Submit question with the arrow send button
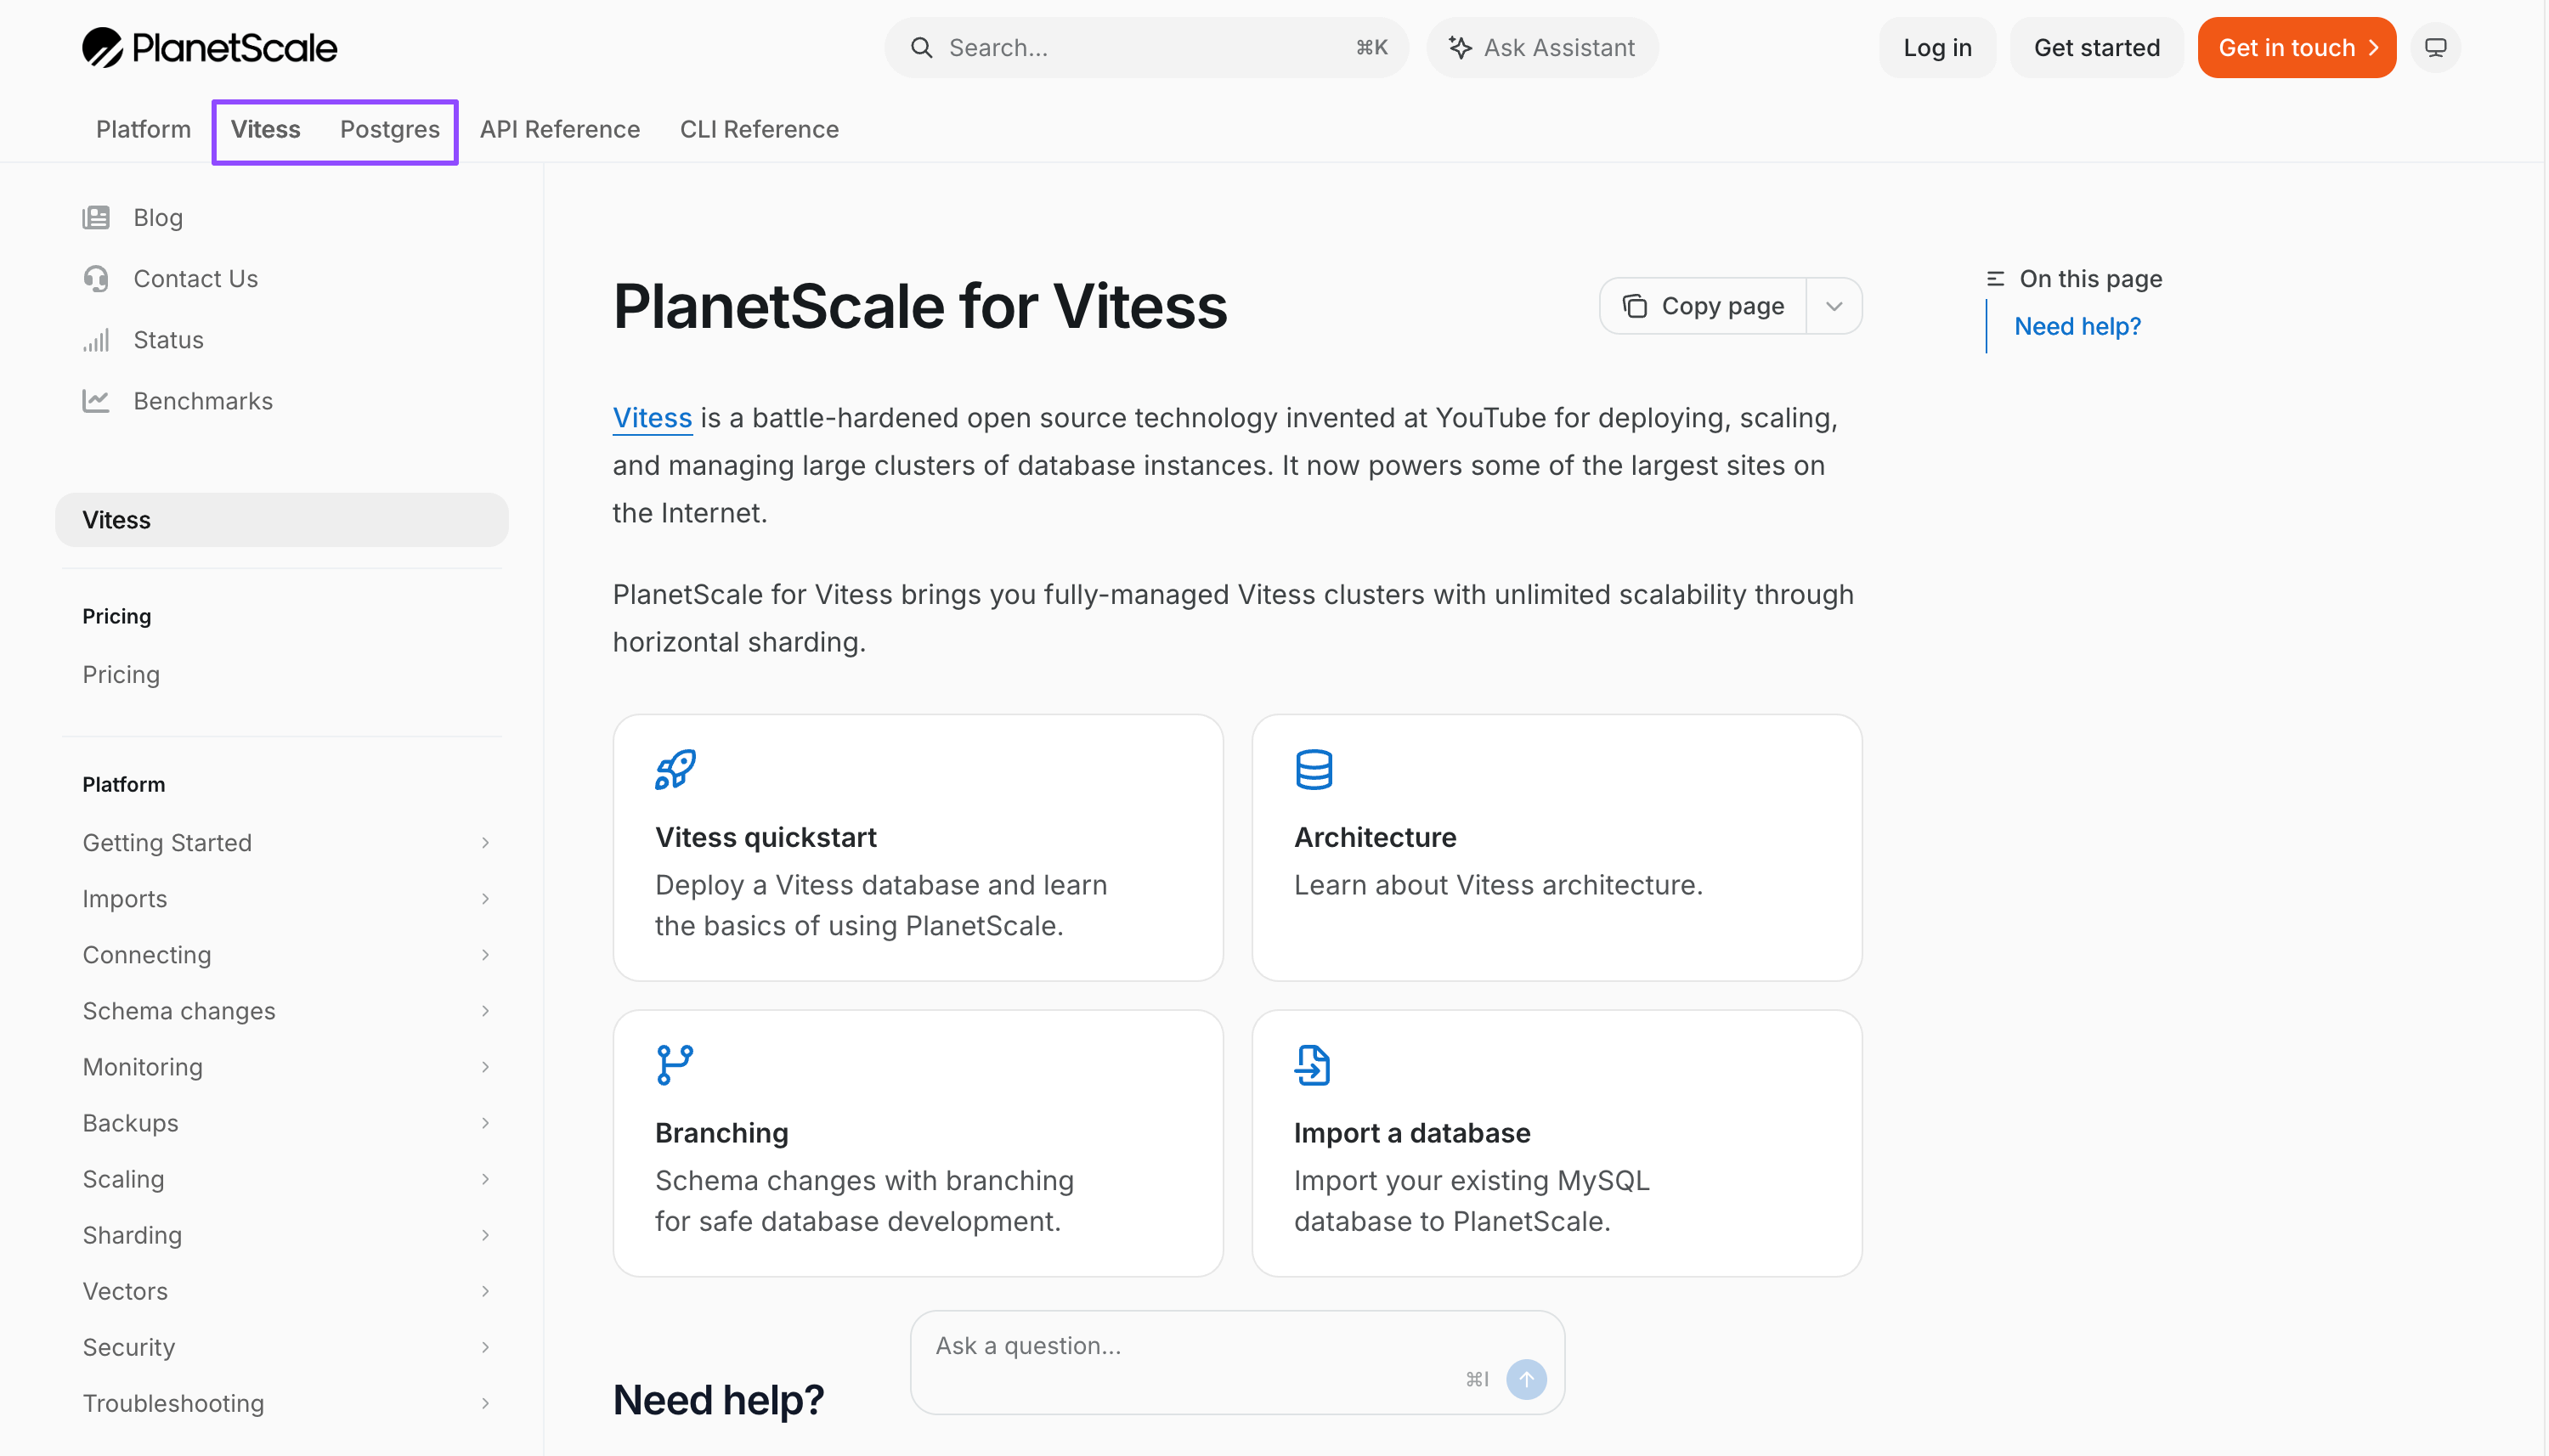This screenshot has width=2549, height=1456. (1526, 1379)
